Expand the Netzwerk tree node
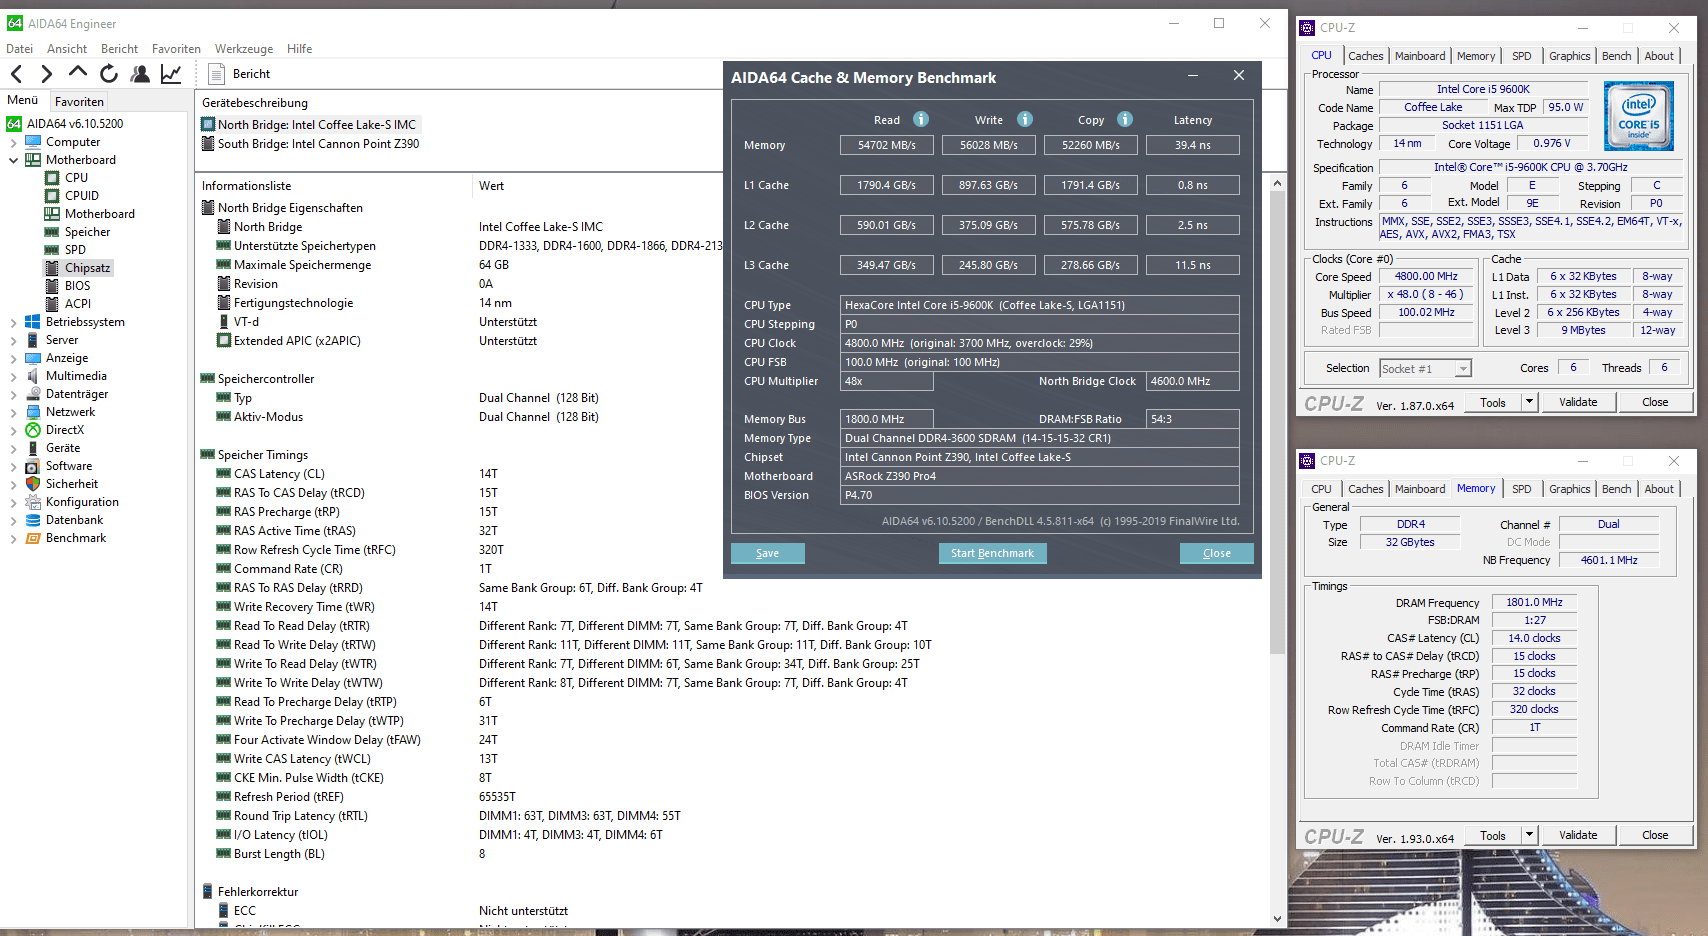1708x936 pixels. [x=13, y=412]
